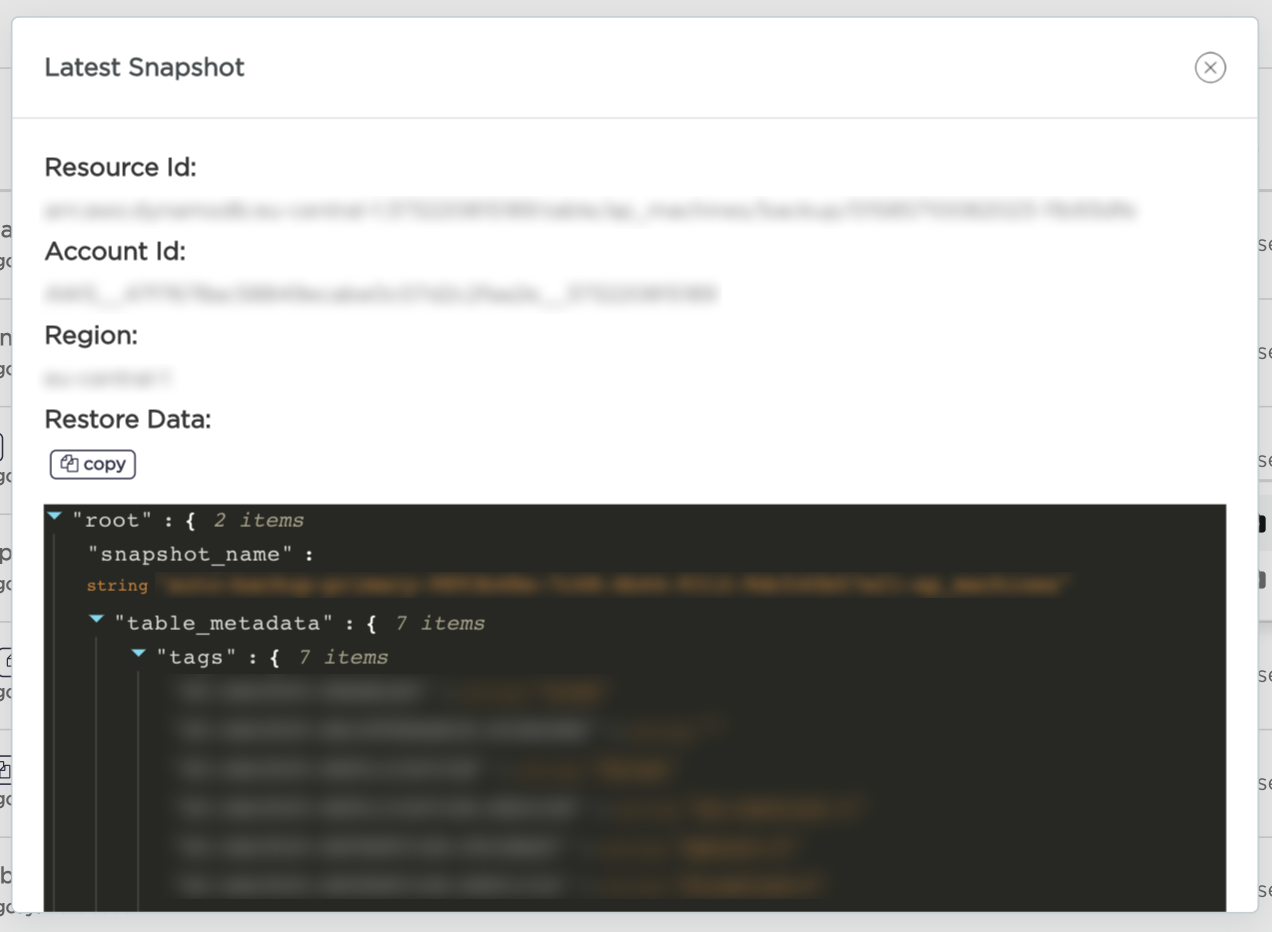The image size is (1272, 932).
Task: Select the blurred Resource Id value
Action: [590, 211]
